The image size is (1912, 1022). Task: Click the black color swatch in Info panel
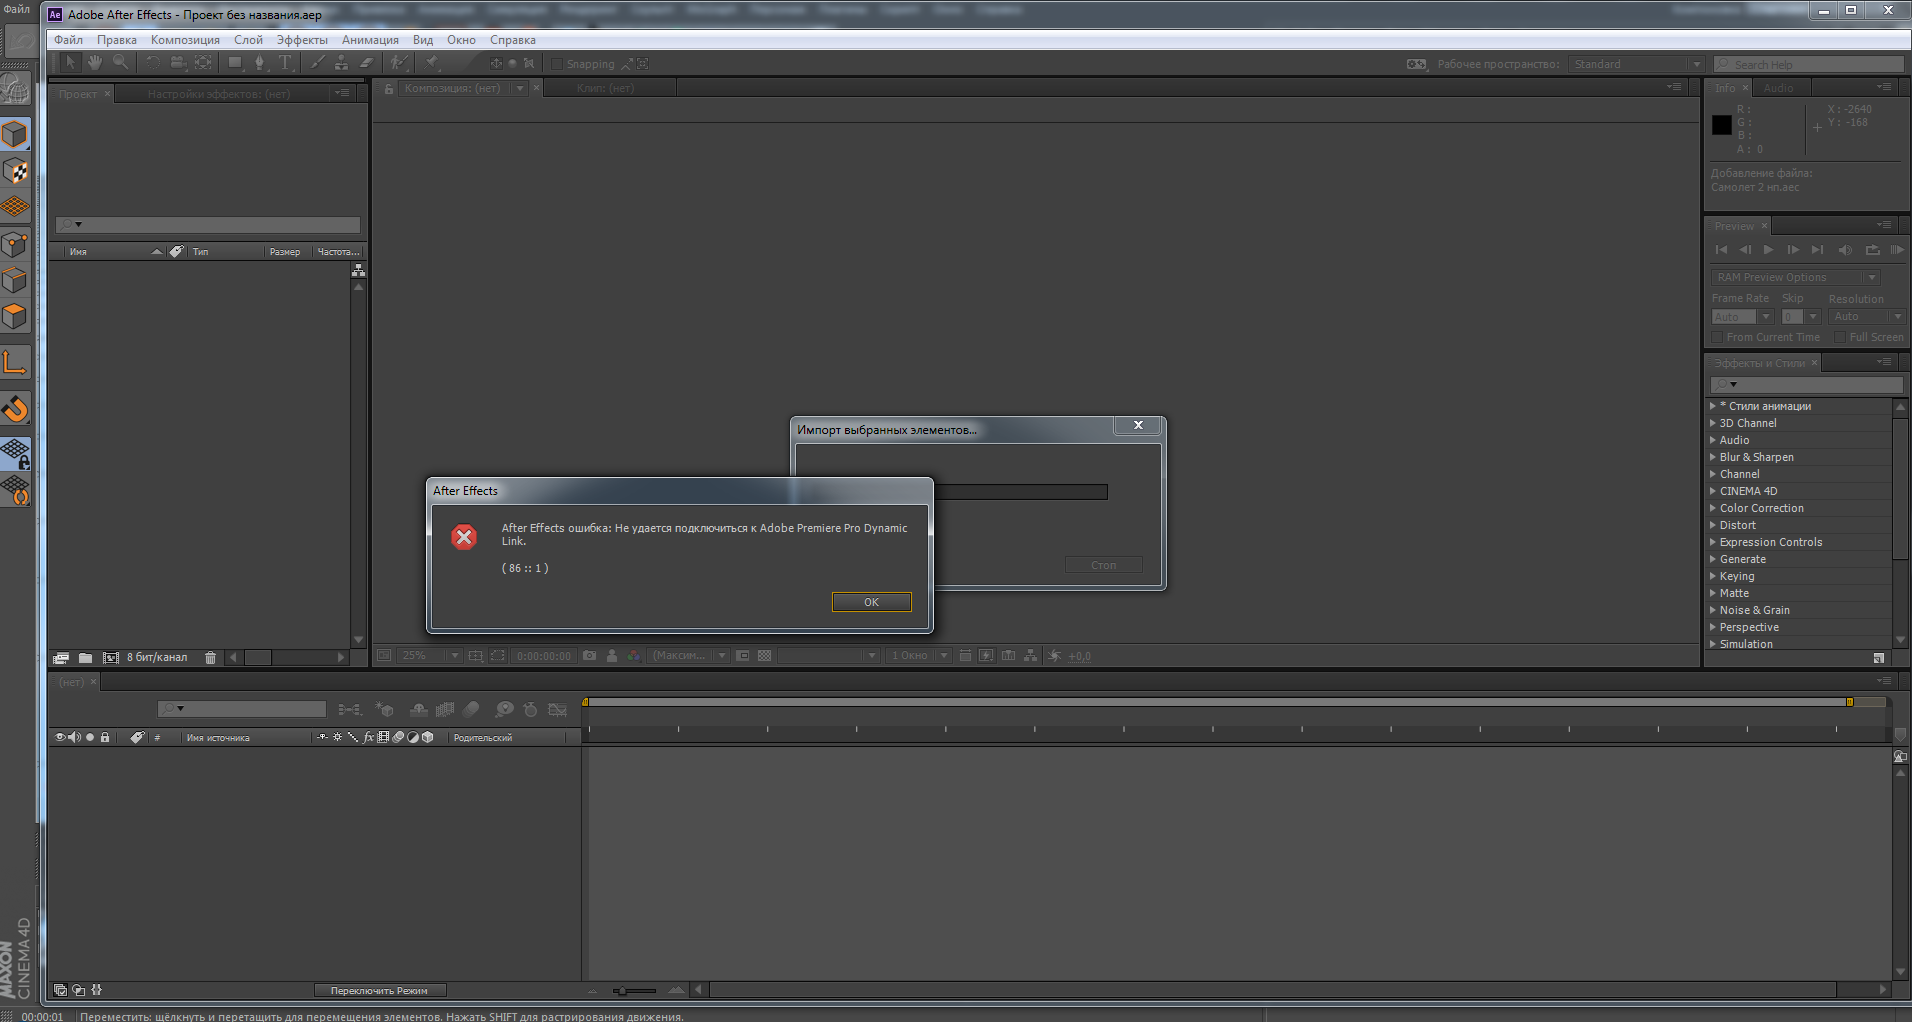point(1721,125)
